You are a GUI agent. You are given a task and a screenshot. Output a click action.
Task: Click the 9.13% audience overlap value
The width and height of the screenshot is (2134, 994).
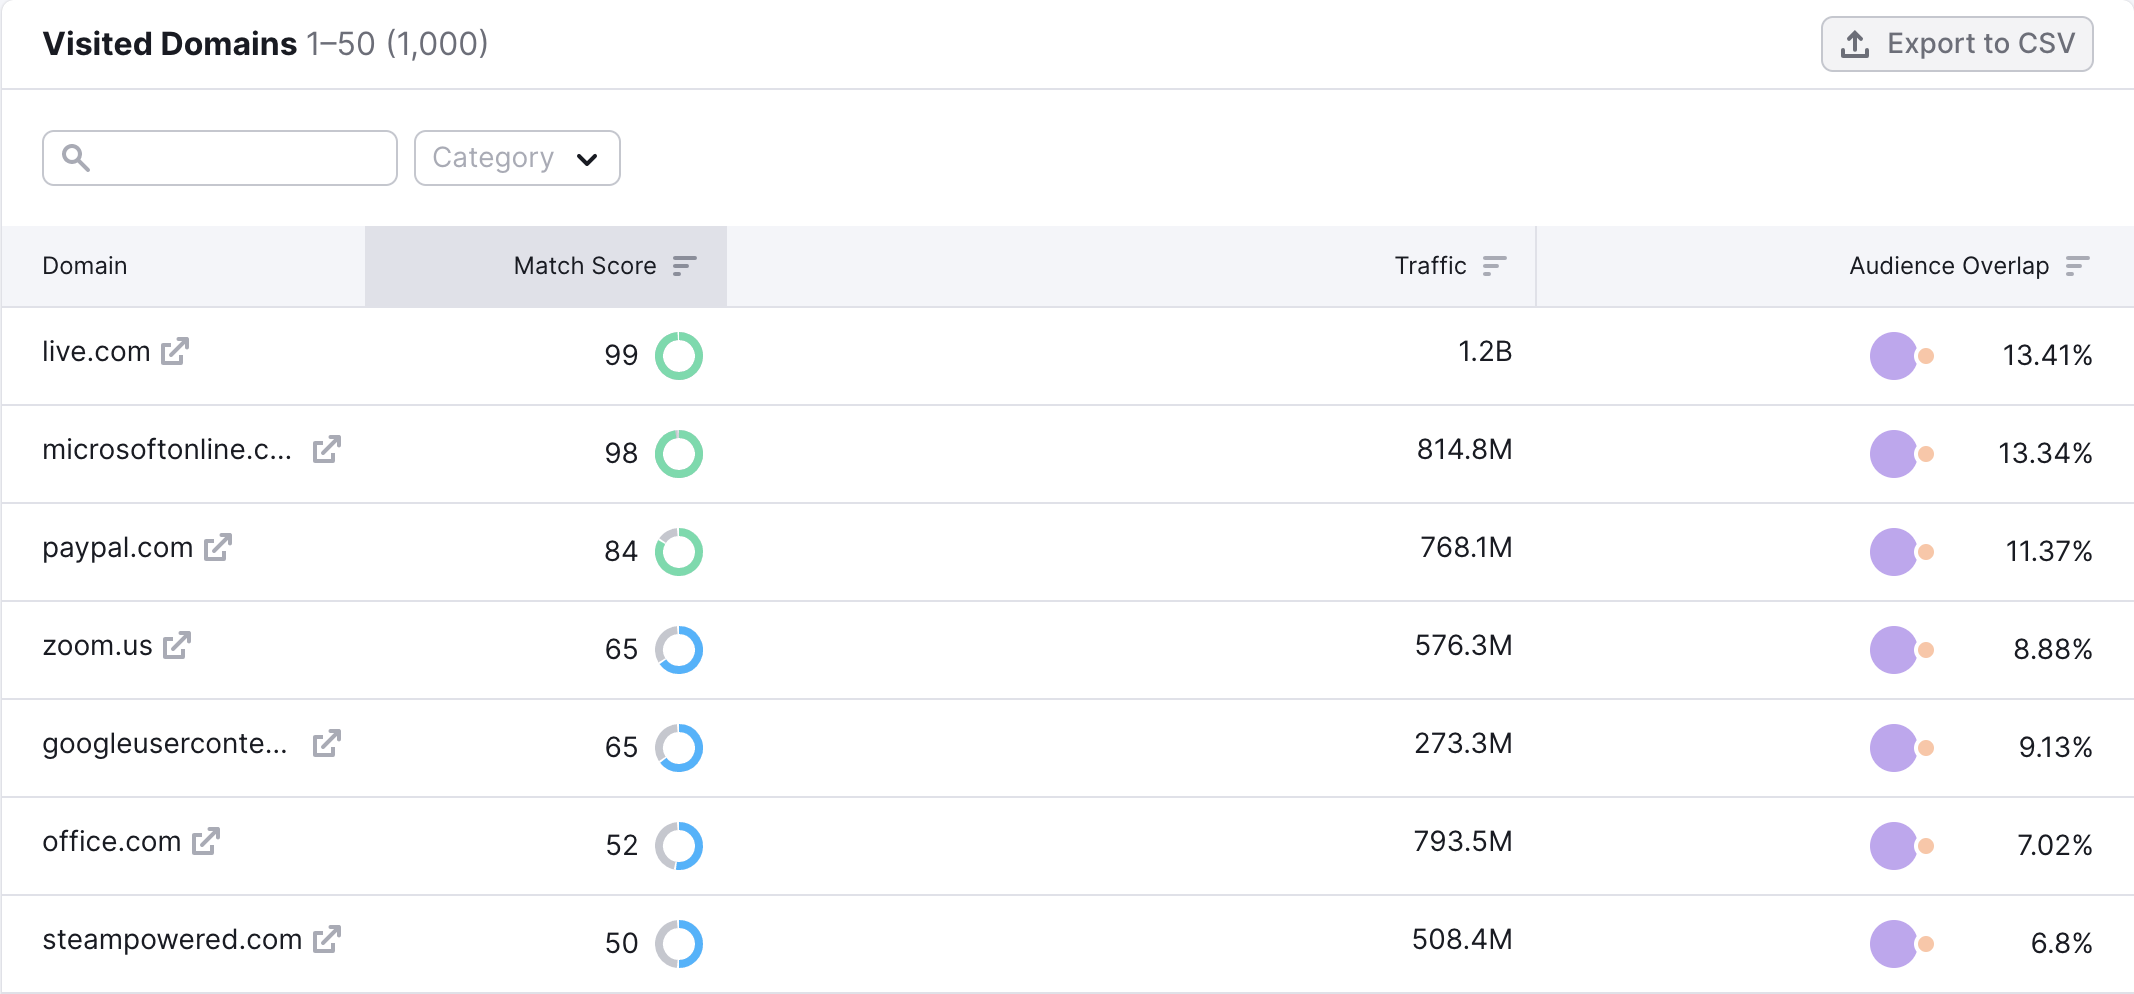[2055, 748]
